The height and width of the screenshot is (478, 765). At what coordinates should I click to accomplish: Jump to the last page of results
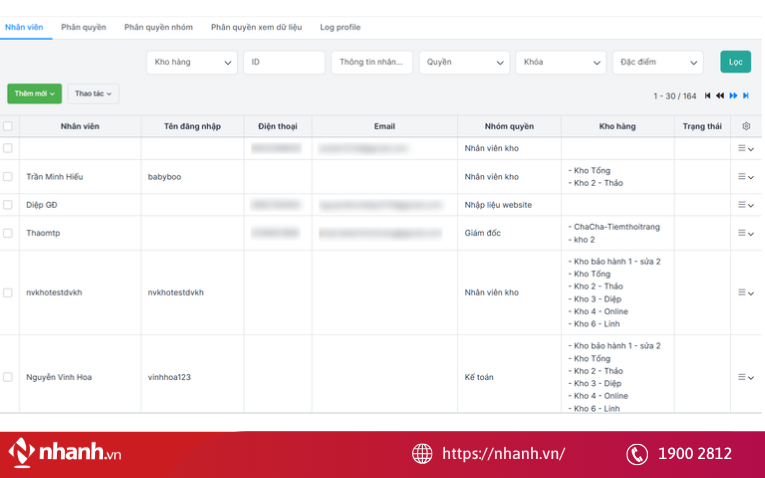click(745, 96)
